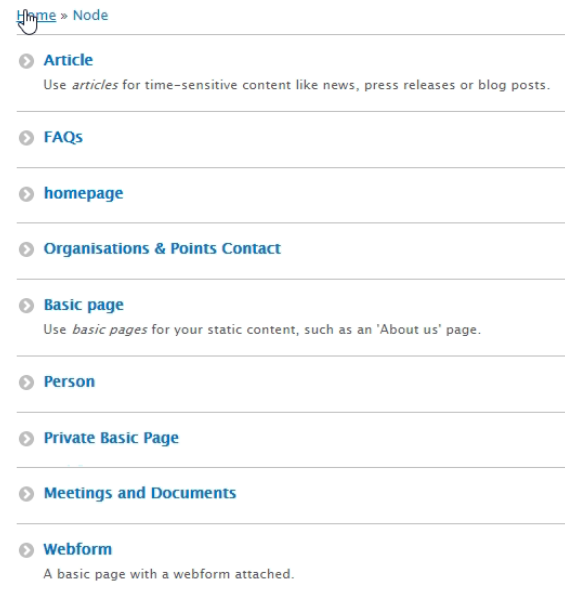Open Organisations & Points Contact link

click(162, 249)
